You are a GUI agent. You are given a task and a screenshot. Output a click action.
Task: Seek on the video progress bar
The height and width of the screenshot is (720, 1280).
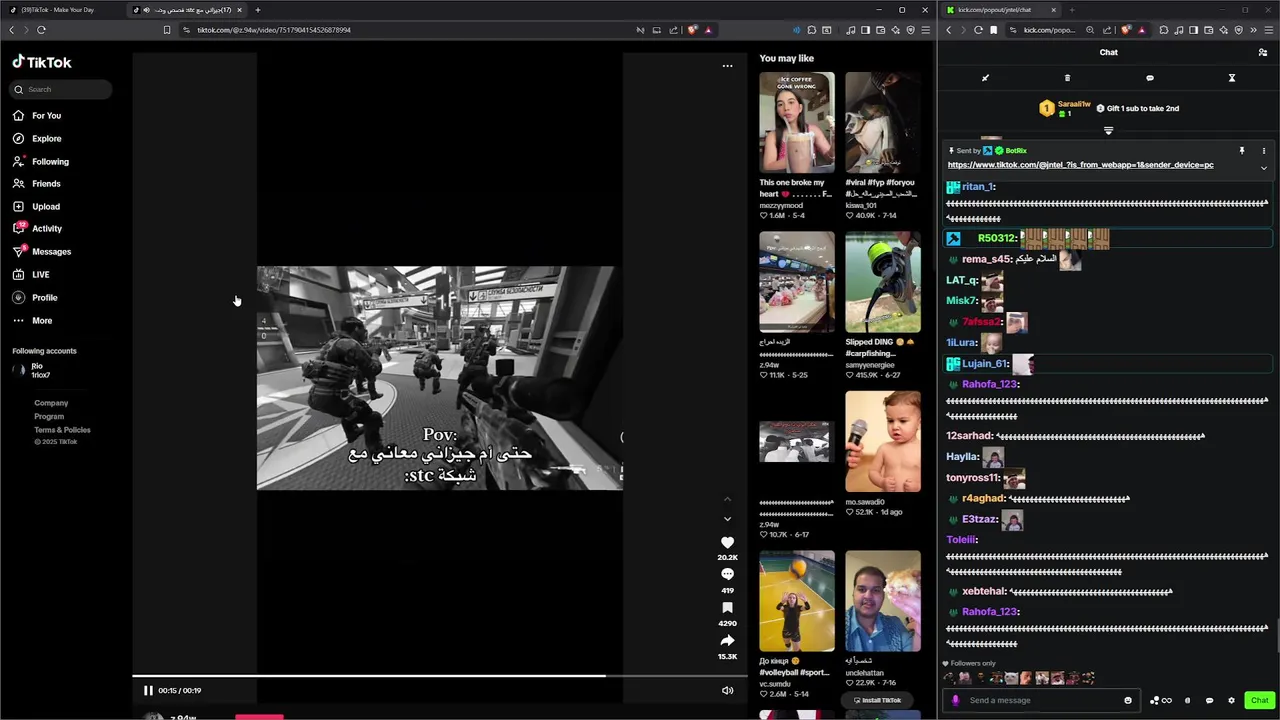point(440,676)
